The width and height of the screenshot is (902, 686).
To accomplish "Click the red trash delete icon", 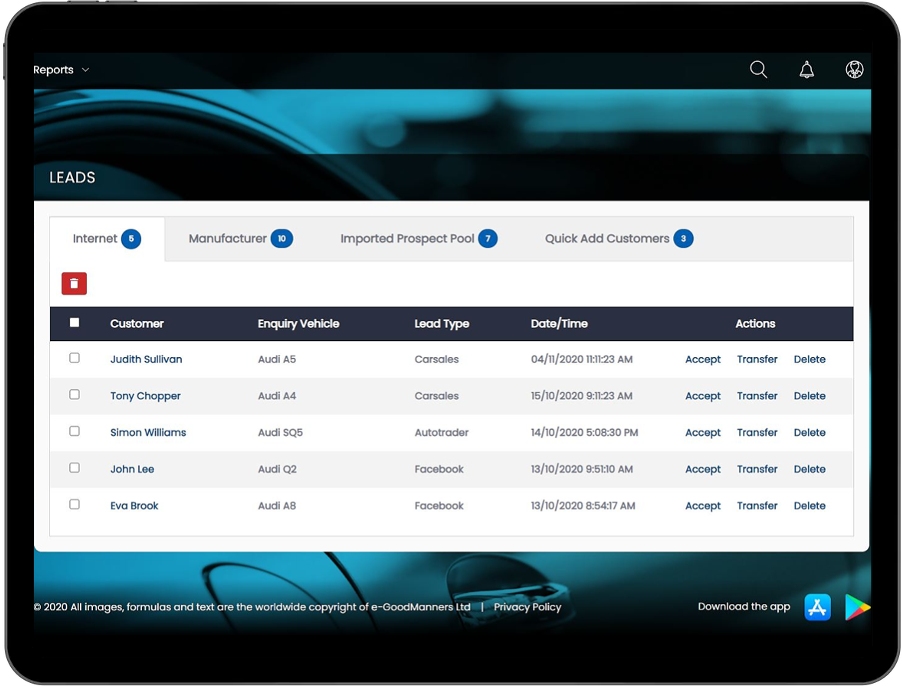I will tap(74, 284).
